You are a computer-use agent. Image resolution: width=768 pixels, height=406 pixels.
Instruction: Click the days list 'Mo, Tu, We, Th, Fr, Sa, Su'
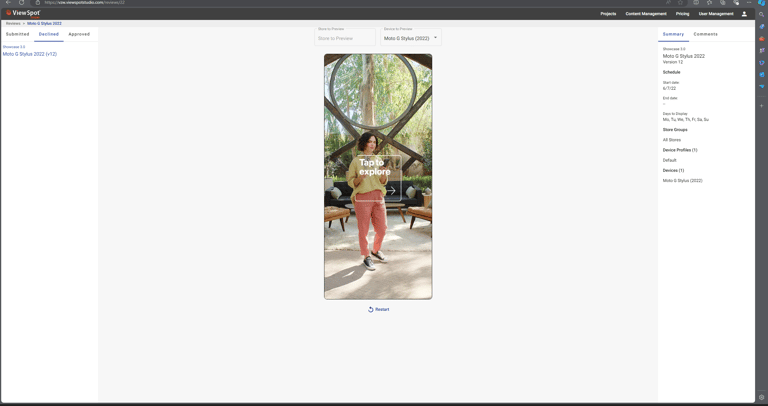tap(686, 119)
